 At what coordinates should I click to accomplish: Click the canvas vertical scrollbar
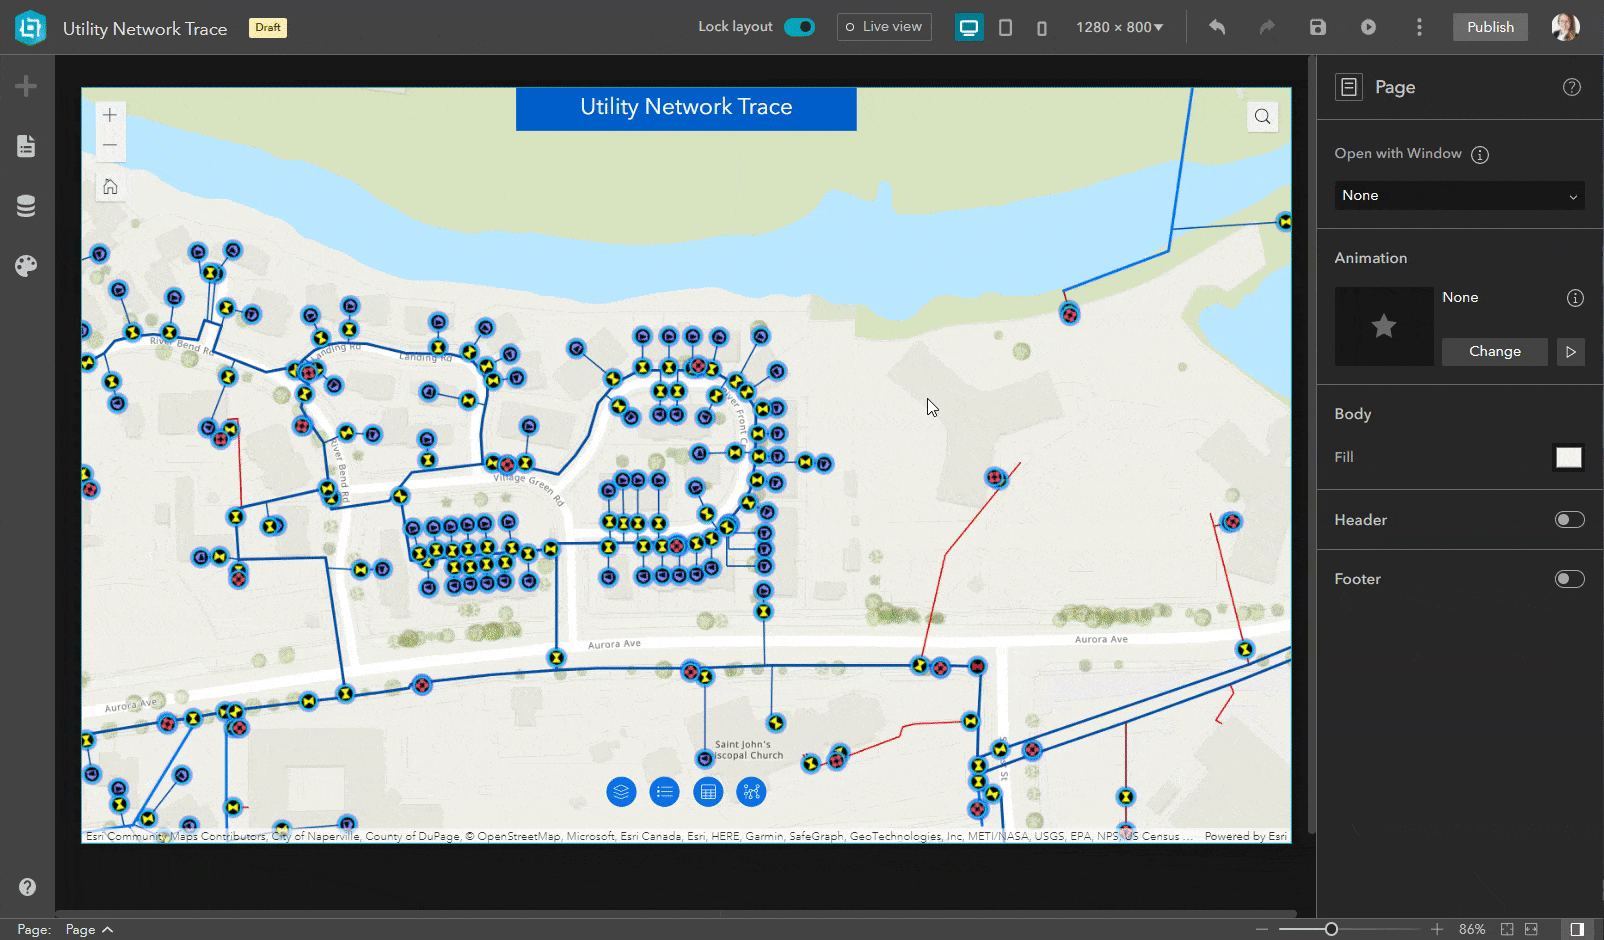1311,445
